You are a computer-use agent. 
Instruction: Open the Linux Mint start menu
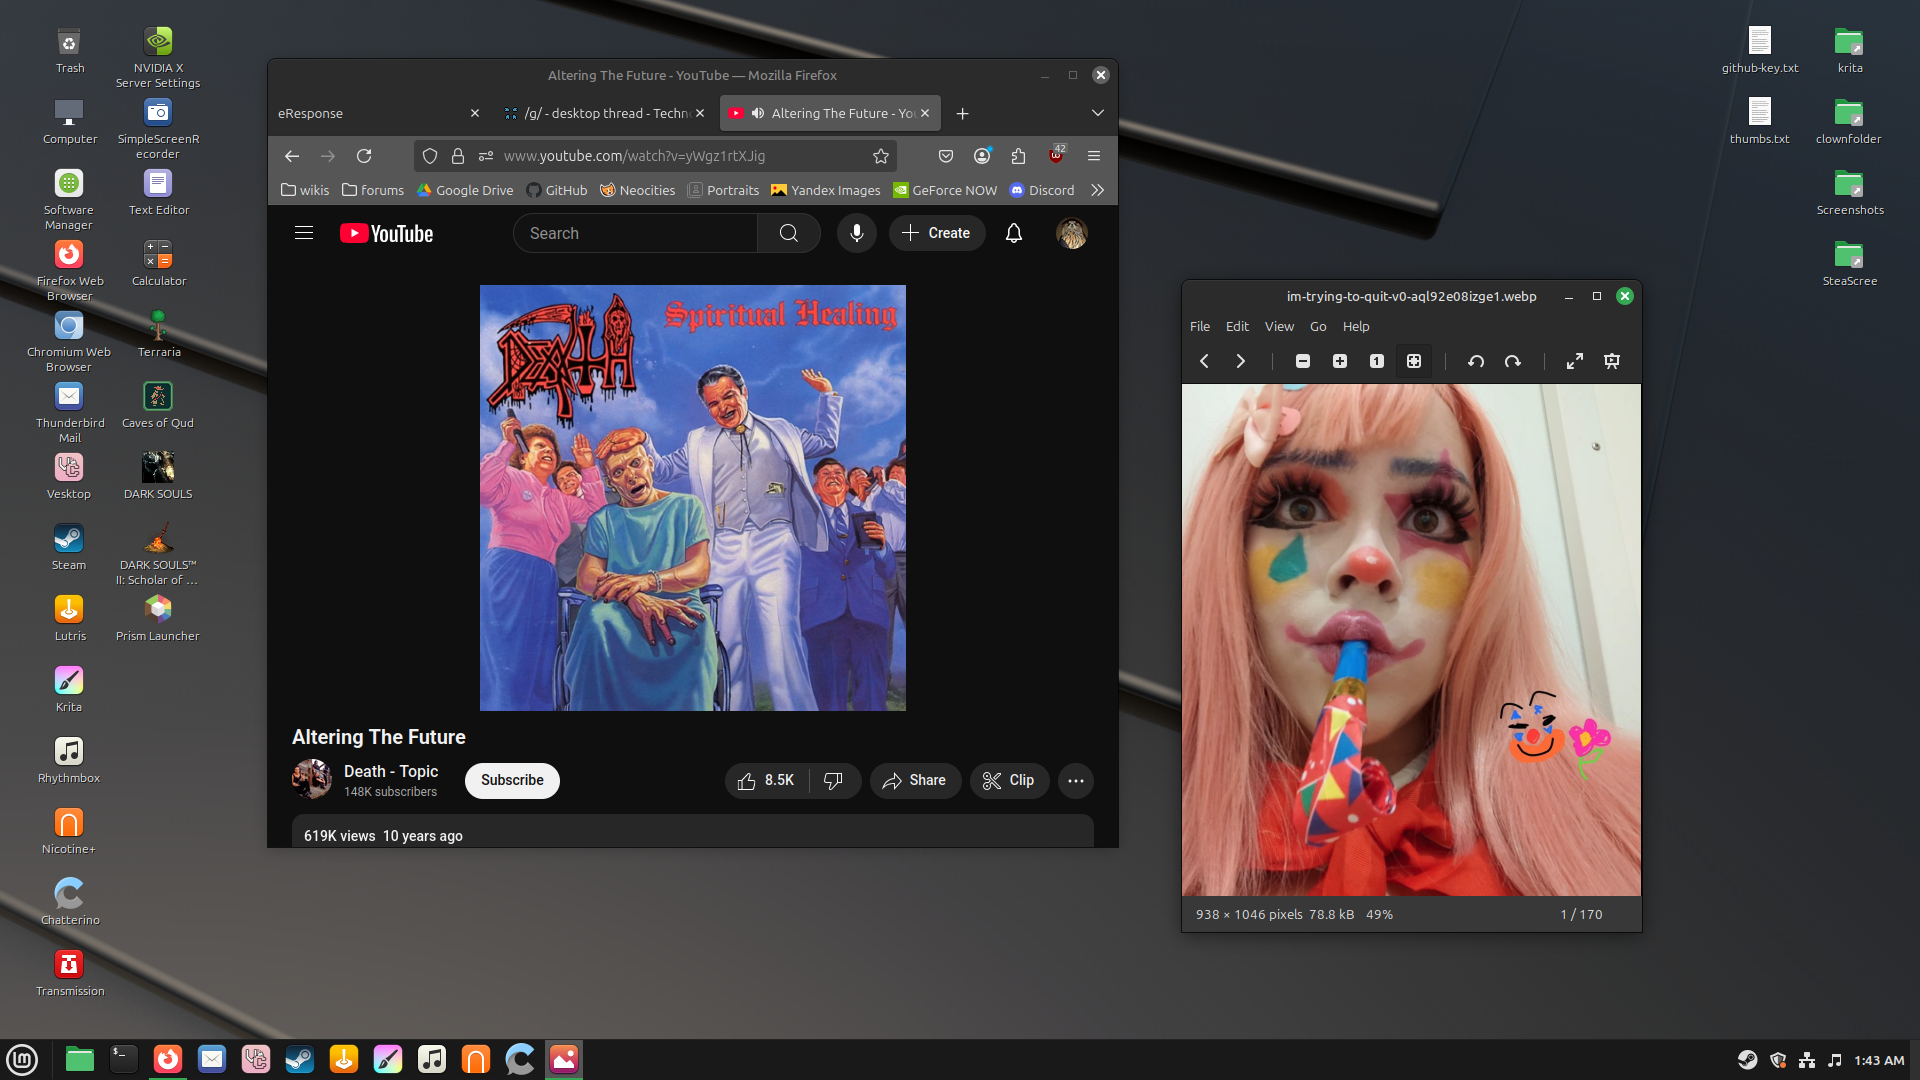click(x=22, y=1059)
